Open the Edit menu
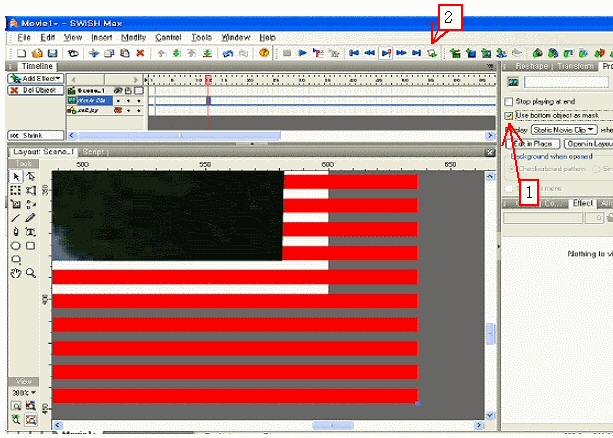Viewport: 613px width, 438px height. coord(47,38)
